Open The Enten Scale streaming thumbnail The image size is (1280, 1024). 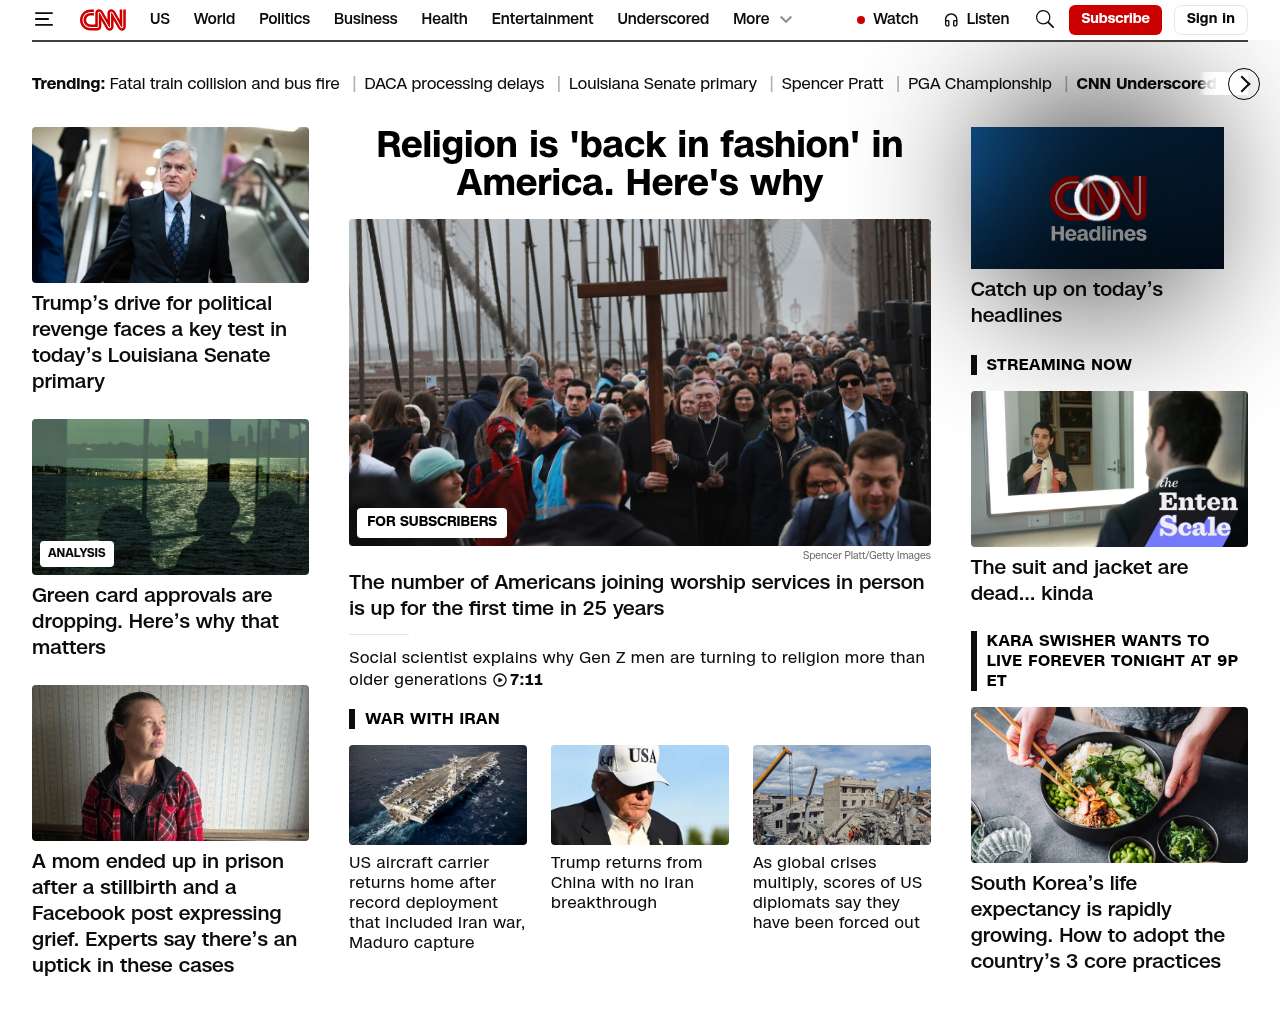point(1109,469)
